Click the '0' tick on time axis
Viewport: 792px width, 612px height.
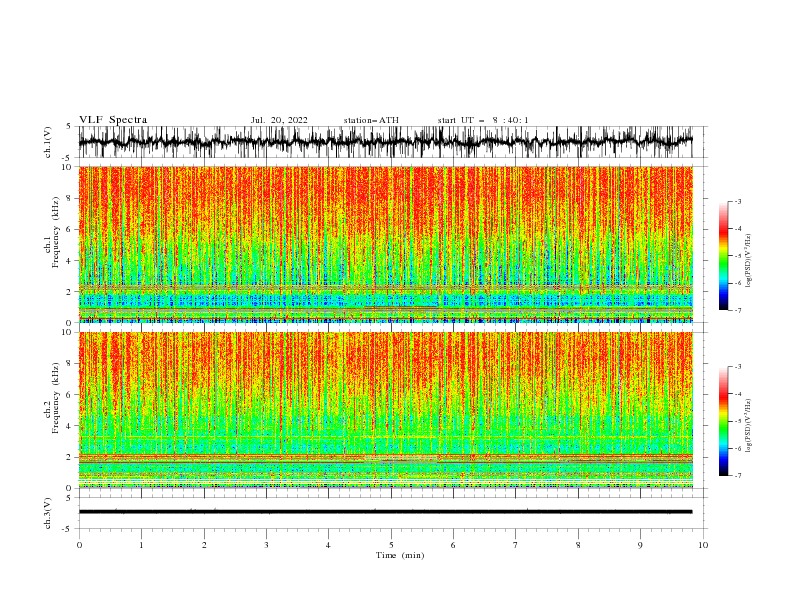(x=79, y=545)
